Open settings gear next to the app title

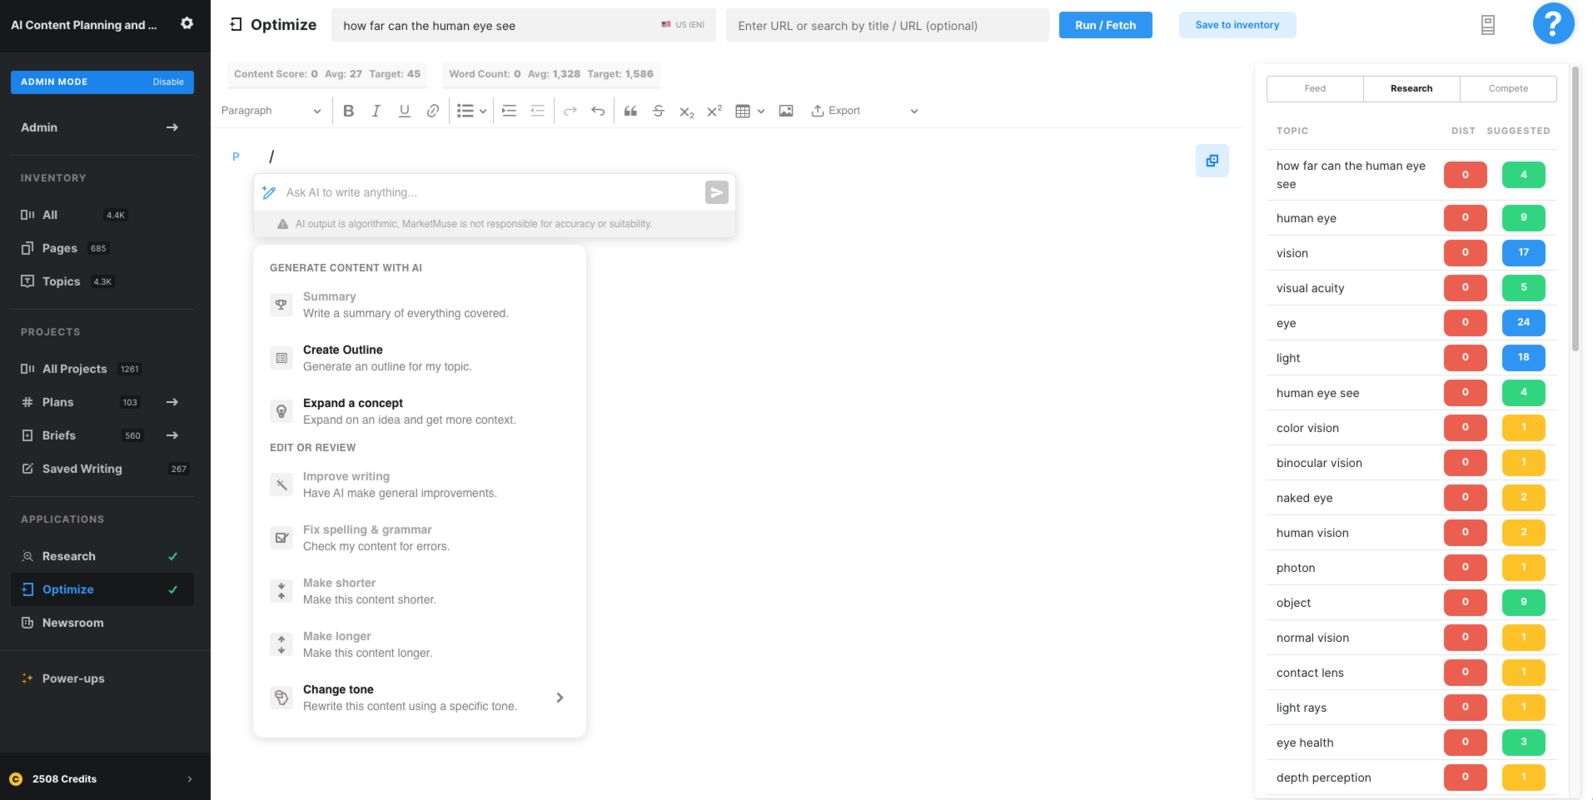[x=187, y=24]
